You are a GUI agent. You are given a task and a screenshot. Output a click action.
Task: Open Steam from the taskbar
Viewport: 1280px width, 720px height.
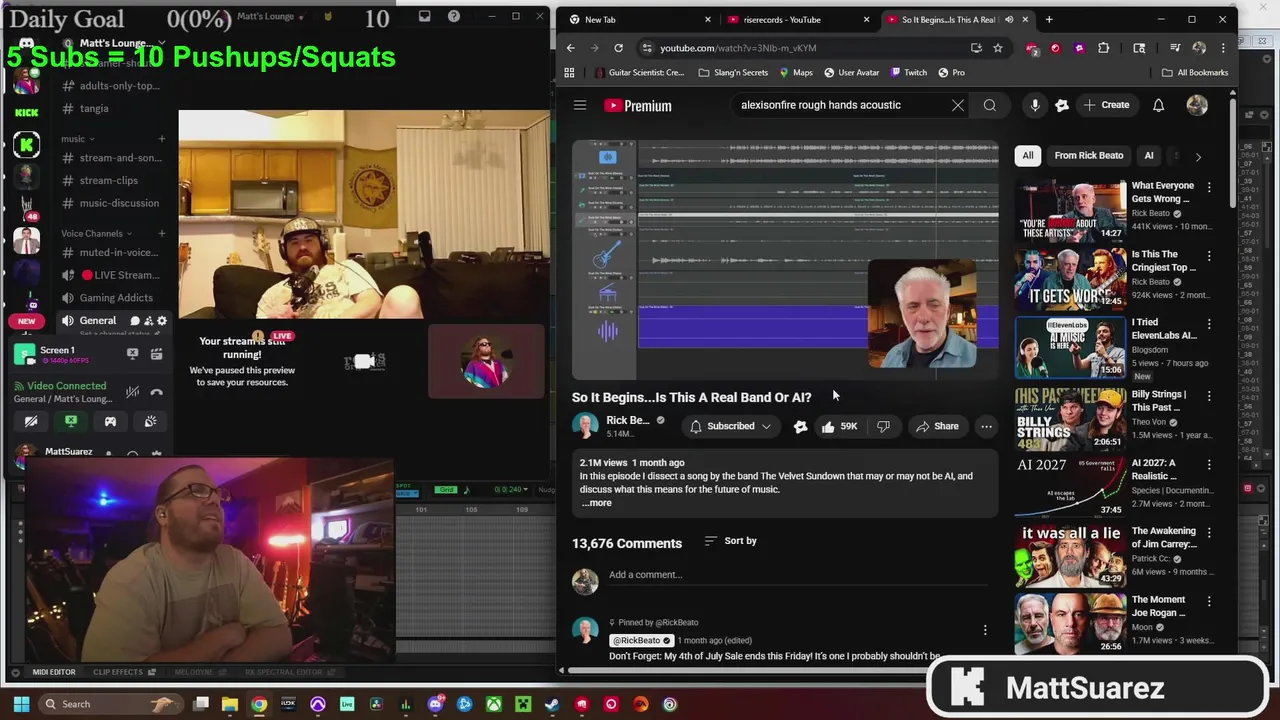point(552,704)
